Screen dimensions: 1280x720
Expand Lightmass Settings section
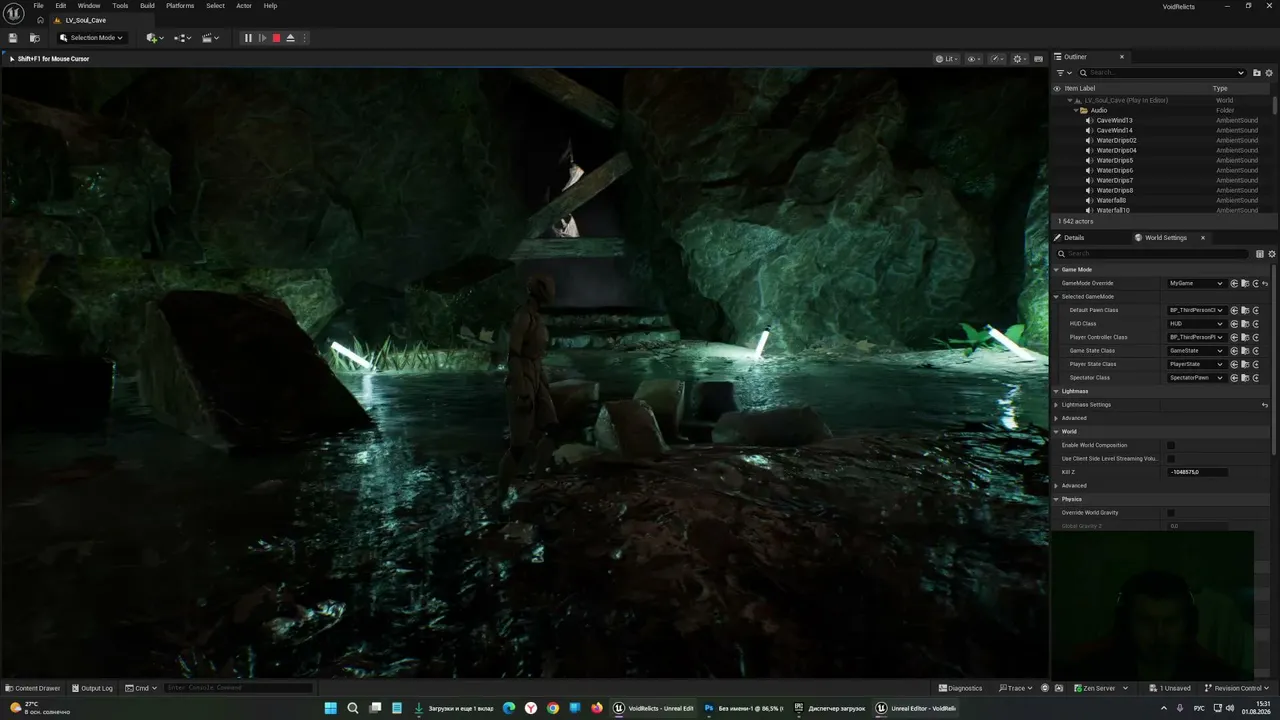(x=1057, y=405)
